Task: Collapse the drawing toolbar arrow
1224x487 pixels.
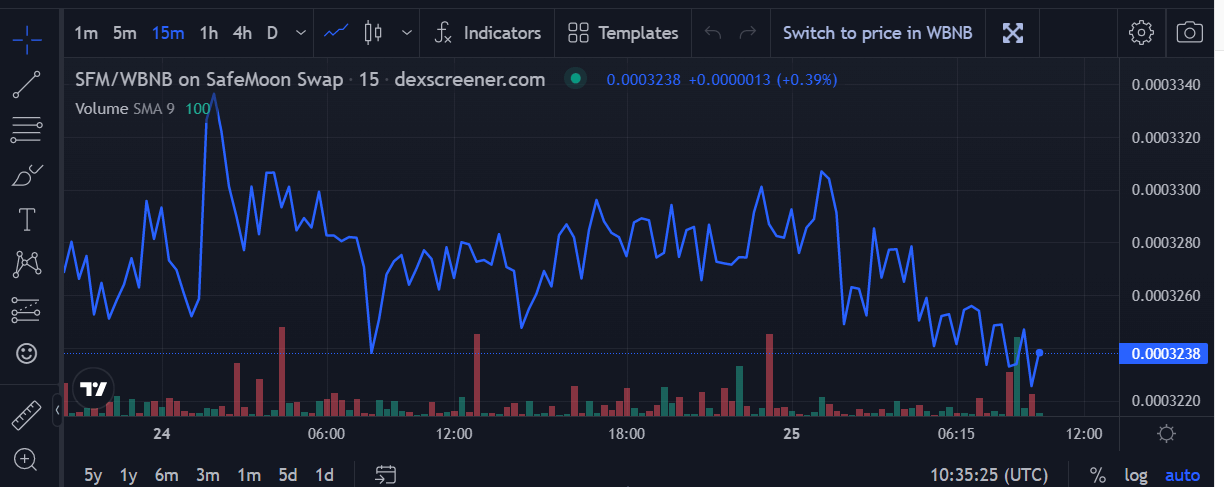Action: point(57,410)
